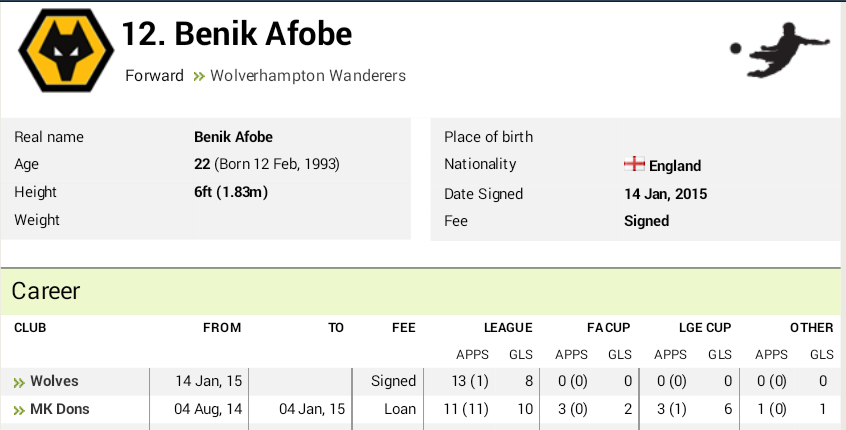Click the FA CUP column header
The image size is (846, 430).
tap(608, 328)
